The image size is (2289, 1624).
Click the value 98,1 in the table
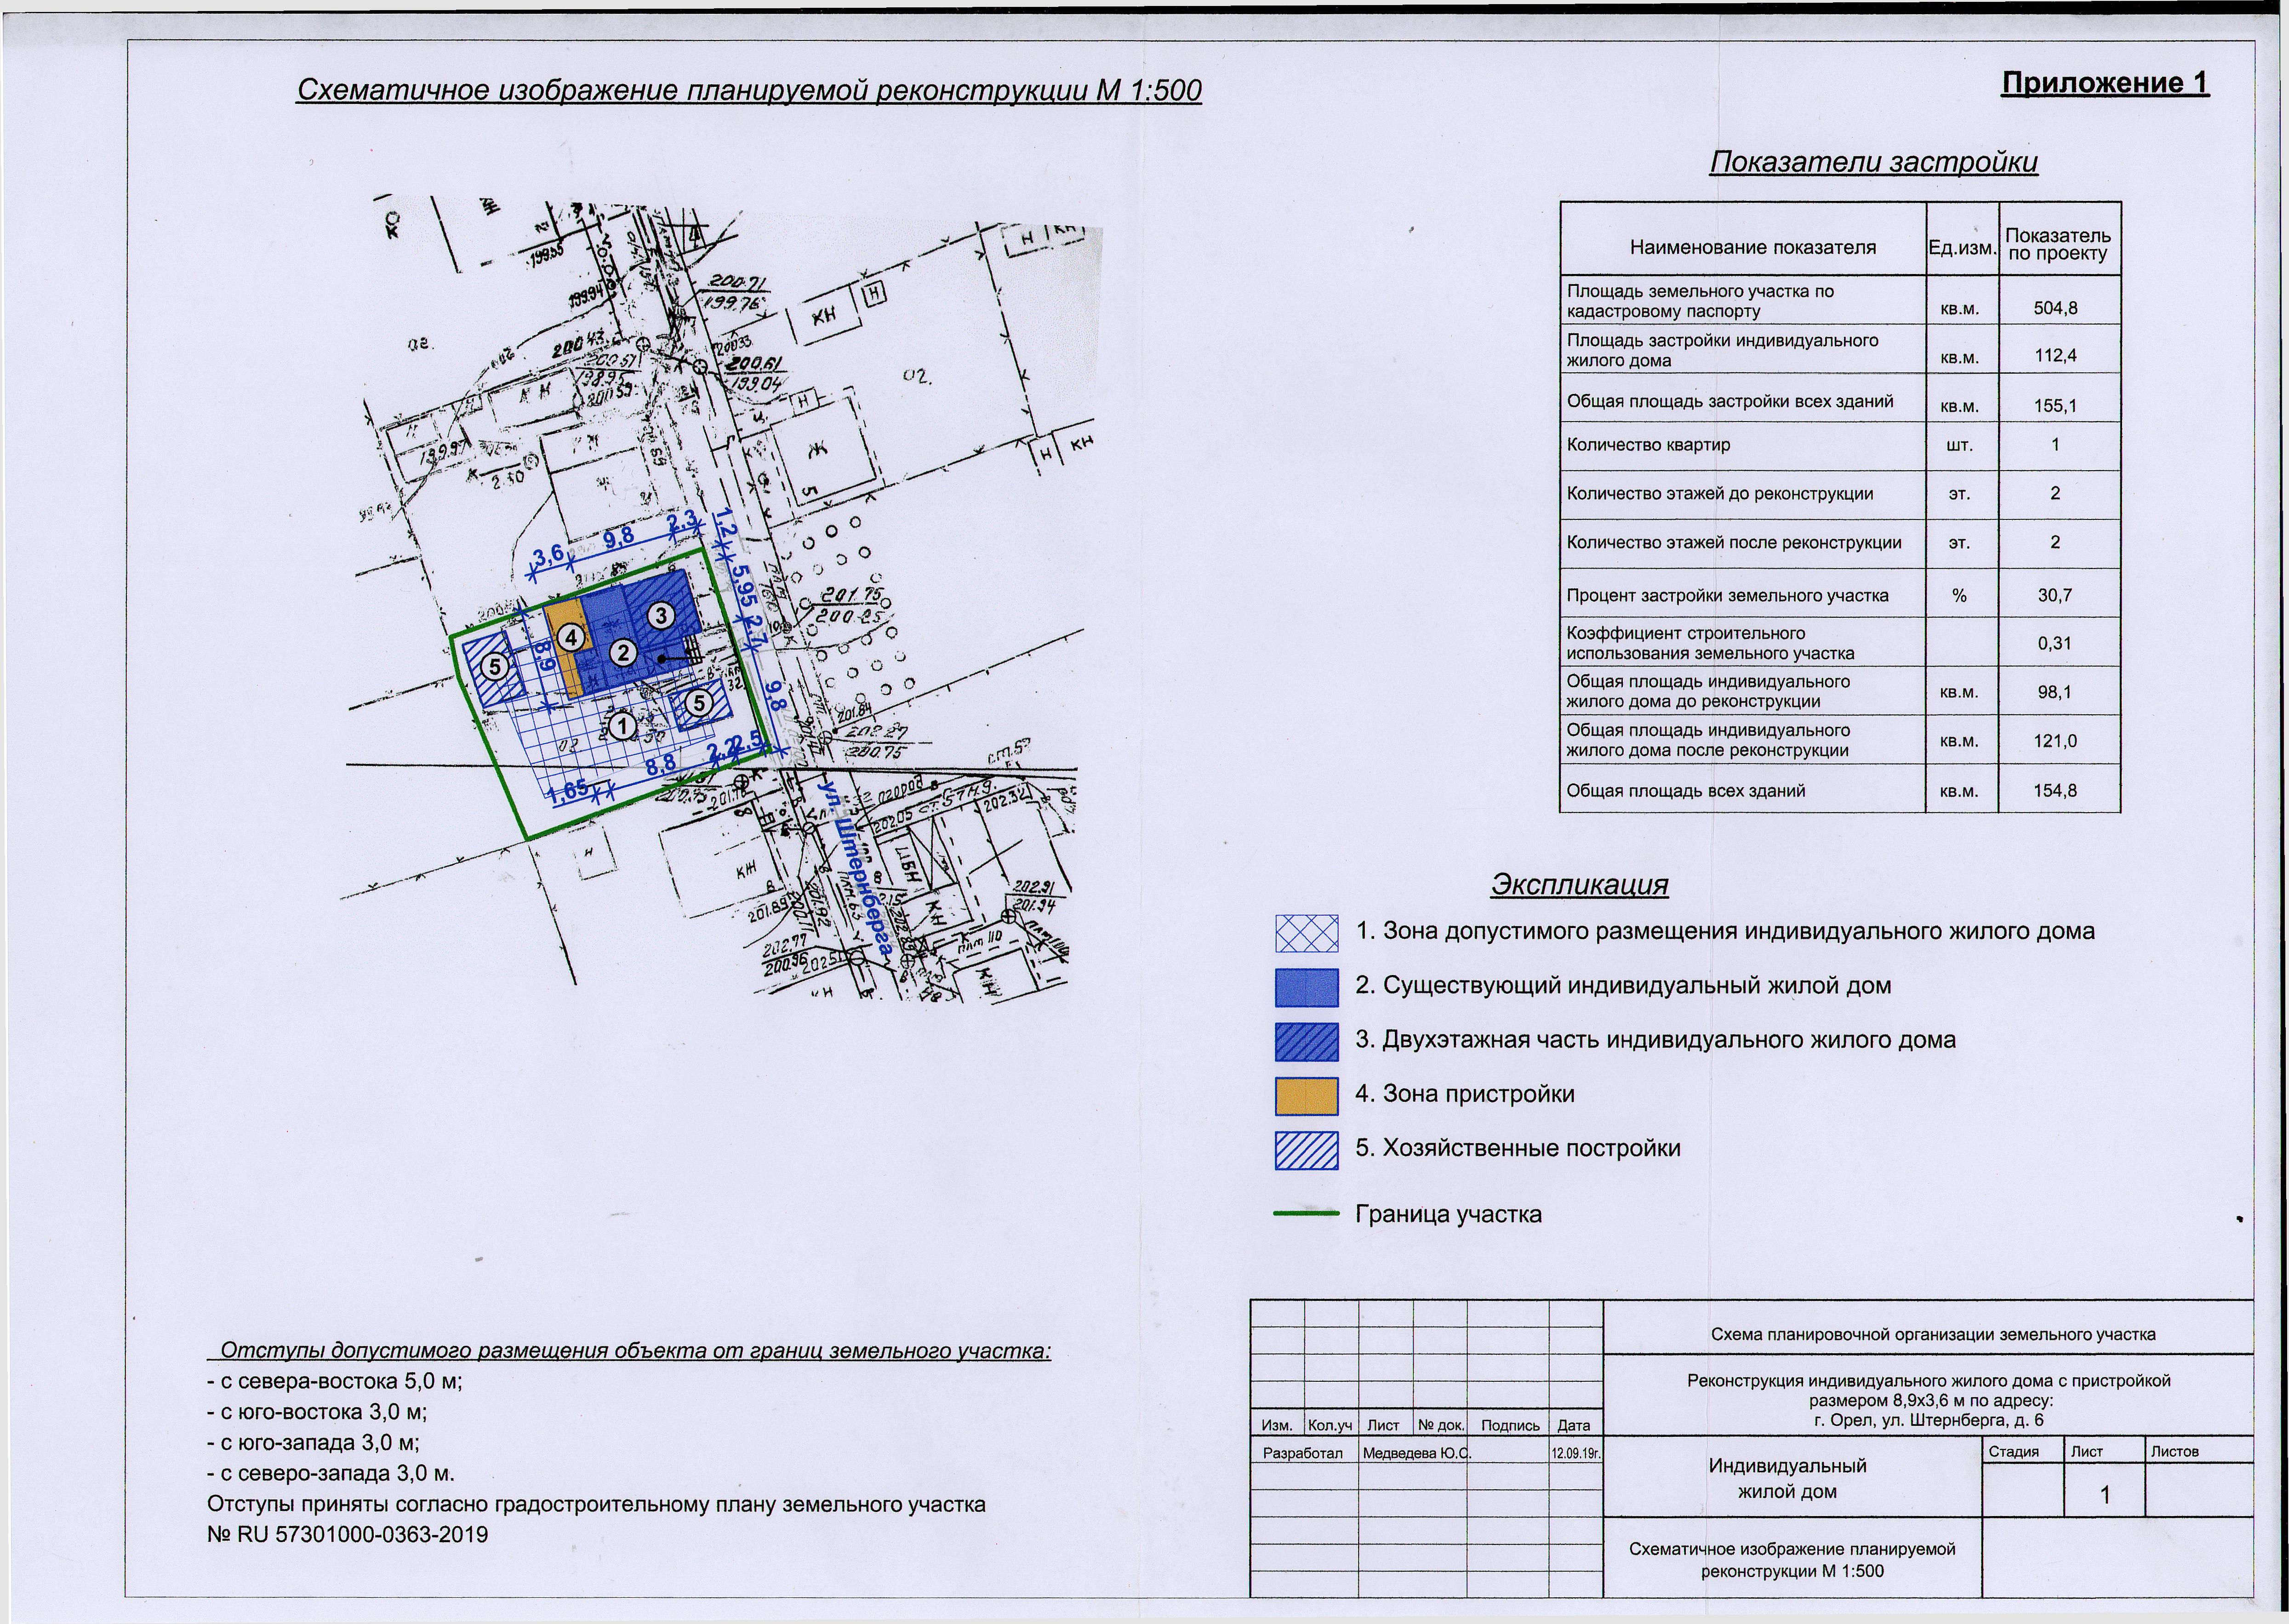click(x=2055, y=692)
